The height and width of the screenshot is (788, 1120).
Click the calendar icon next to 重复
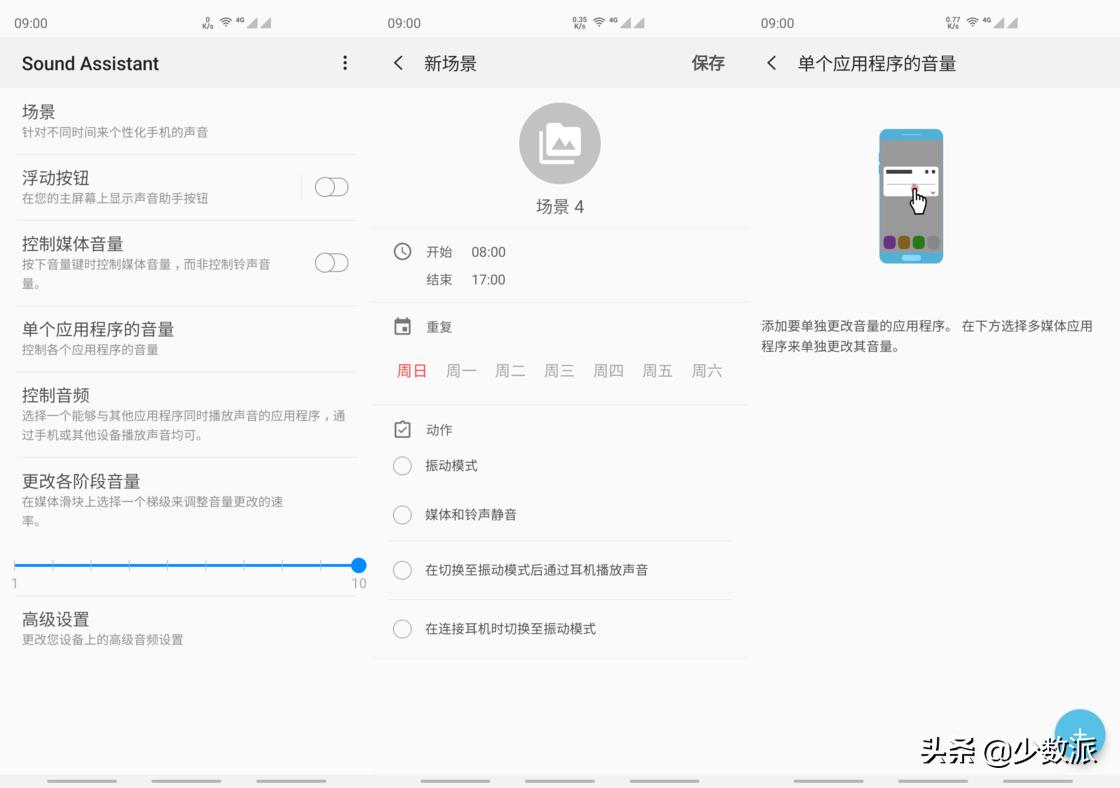[402, 326]
